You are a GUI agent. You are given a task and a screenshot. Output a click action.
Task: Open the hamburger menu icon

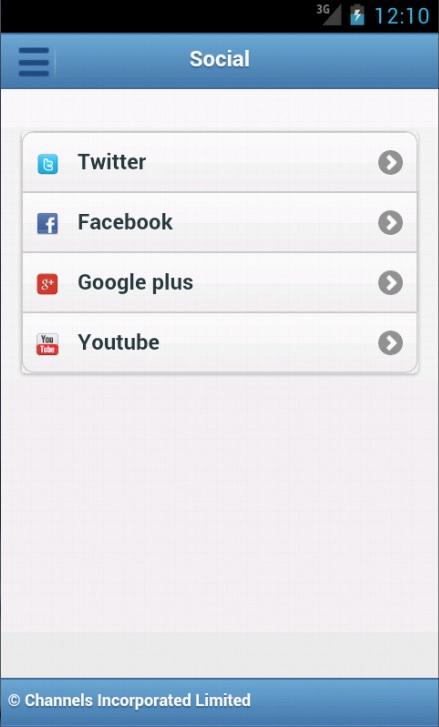[34, 61]
